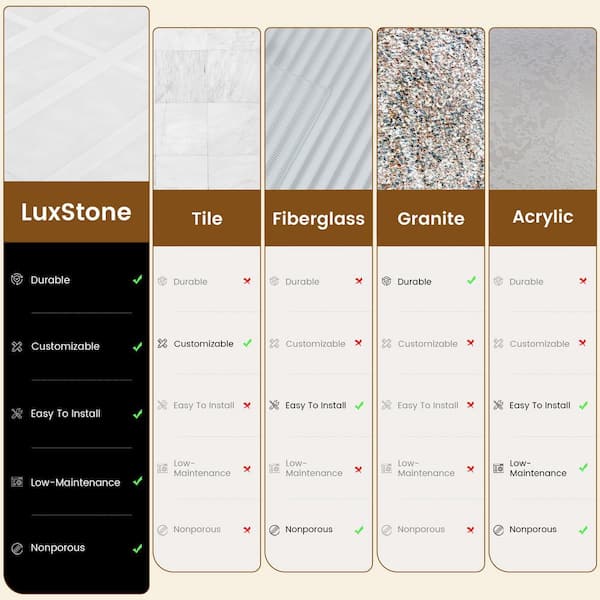Click the Nonporous icon under Fiberglass

(x=274, y=529)
